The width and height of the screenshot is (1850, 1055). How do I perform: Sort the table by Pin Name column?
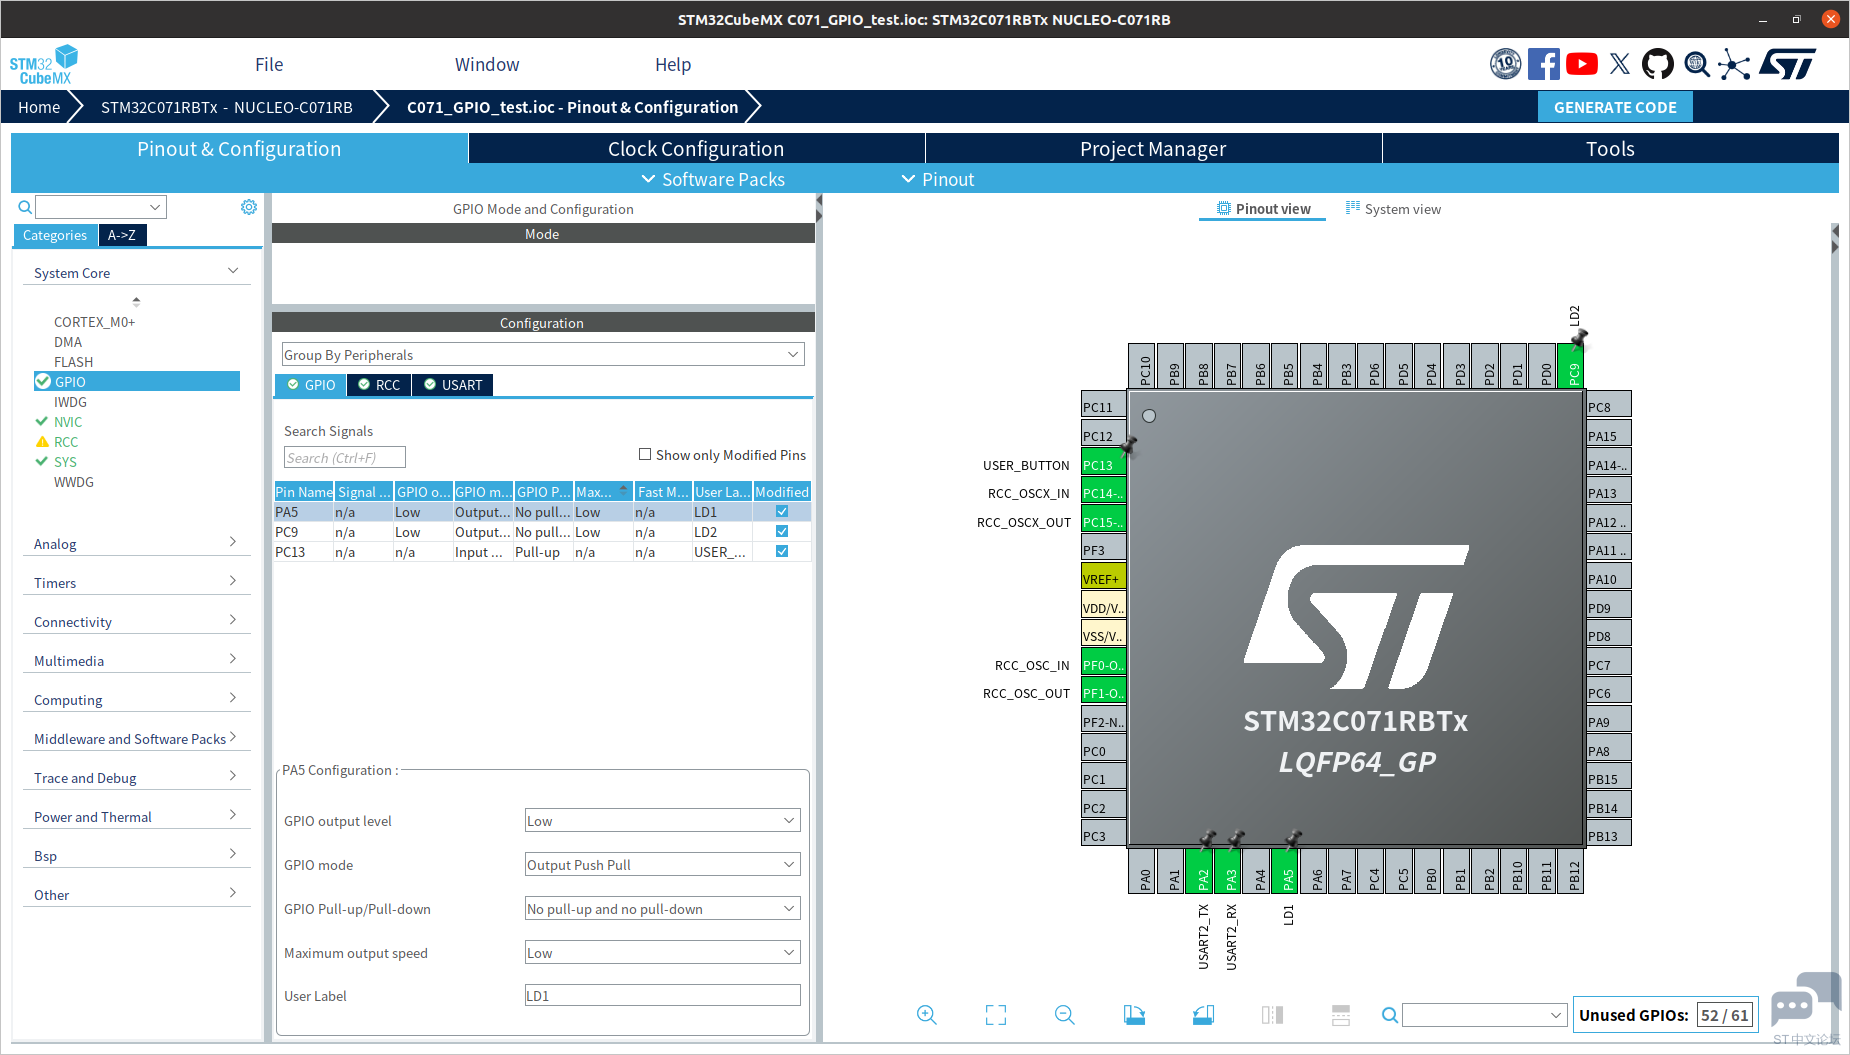coord(304,492)
